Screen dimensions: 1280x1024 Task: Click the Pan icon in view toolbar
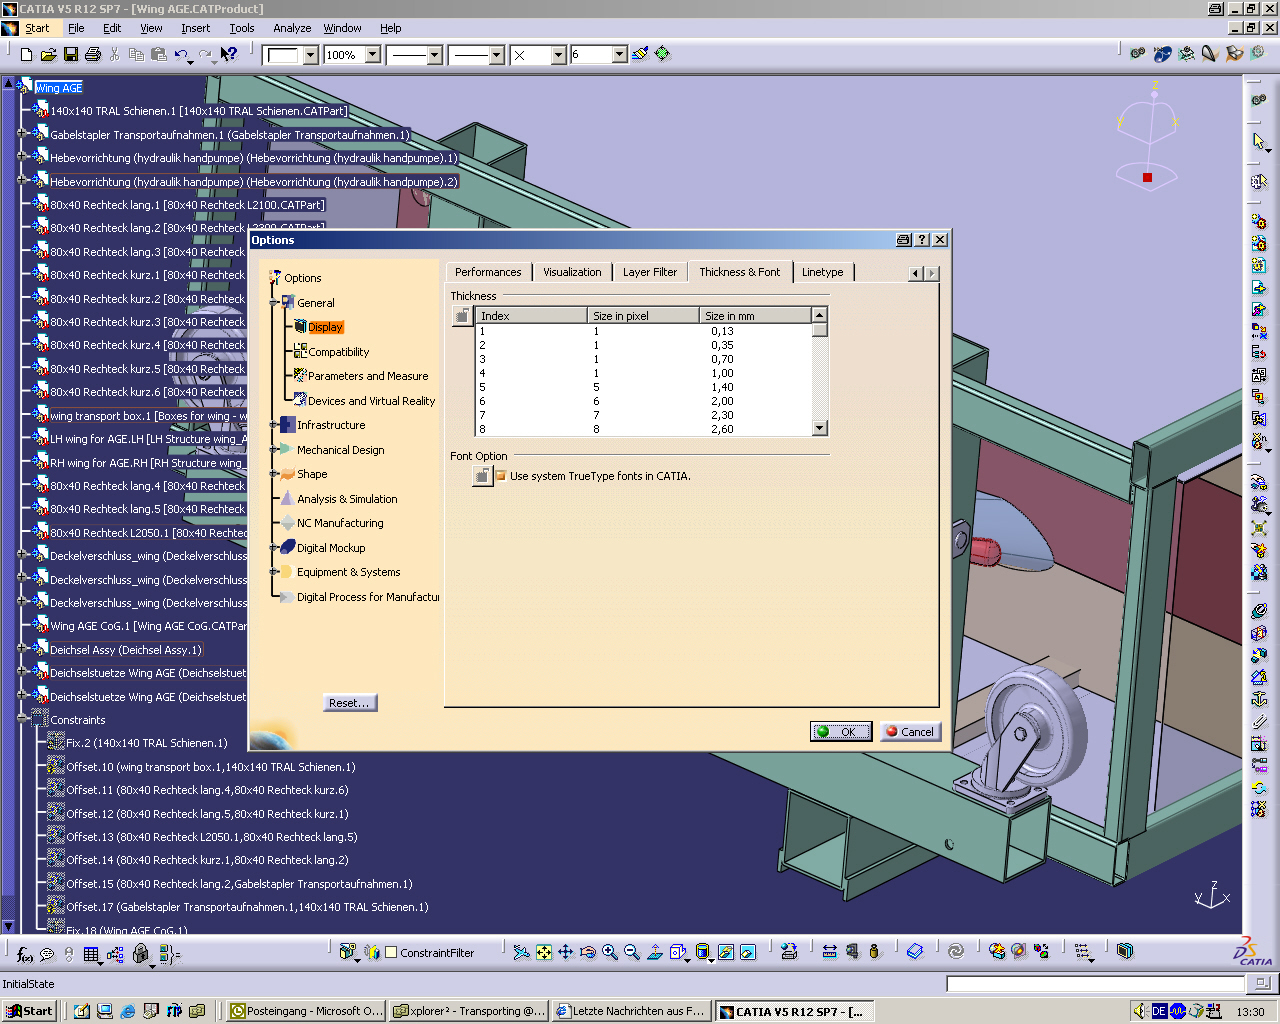[565, 952]
